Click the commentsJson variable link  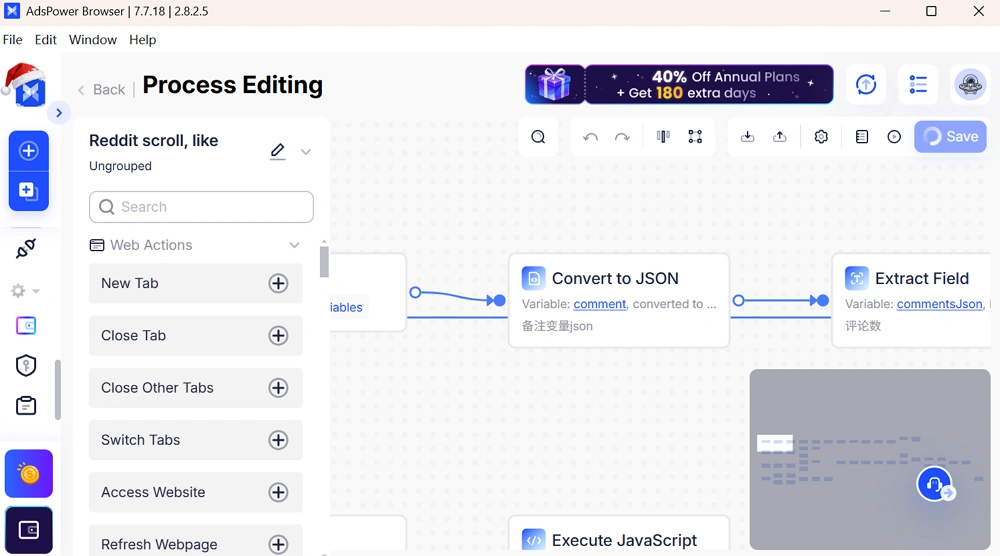pos(939,304)
